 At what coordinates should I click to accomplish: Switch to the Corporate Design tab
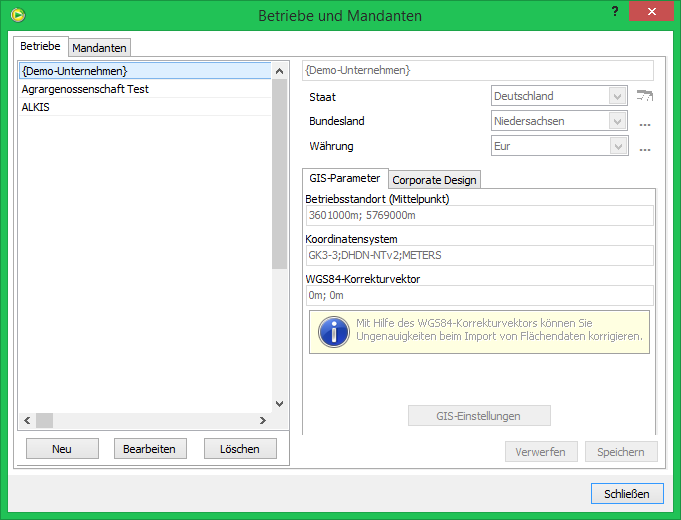click(434, 180)
